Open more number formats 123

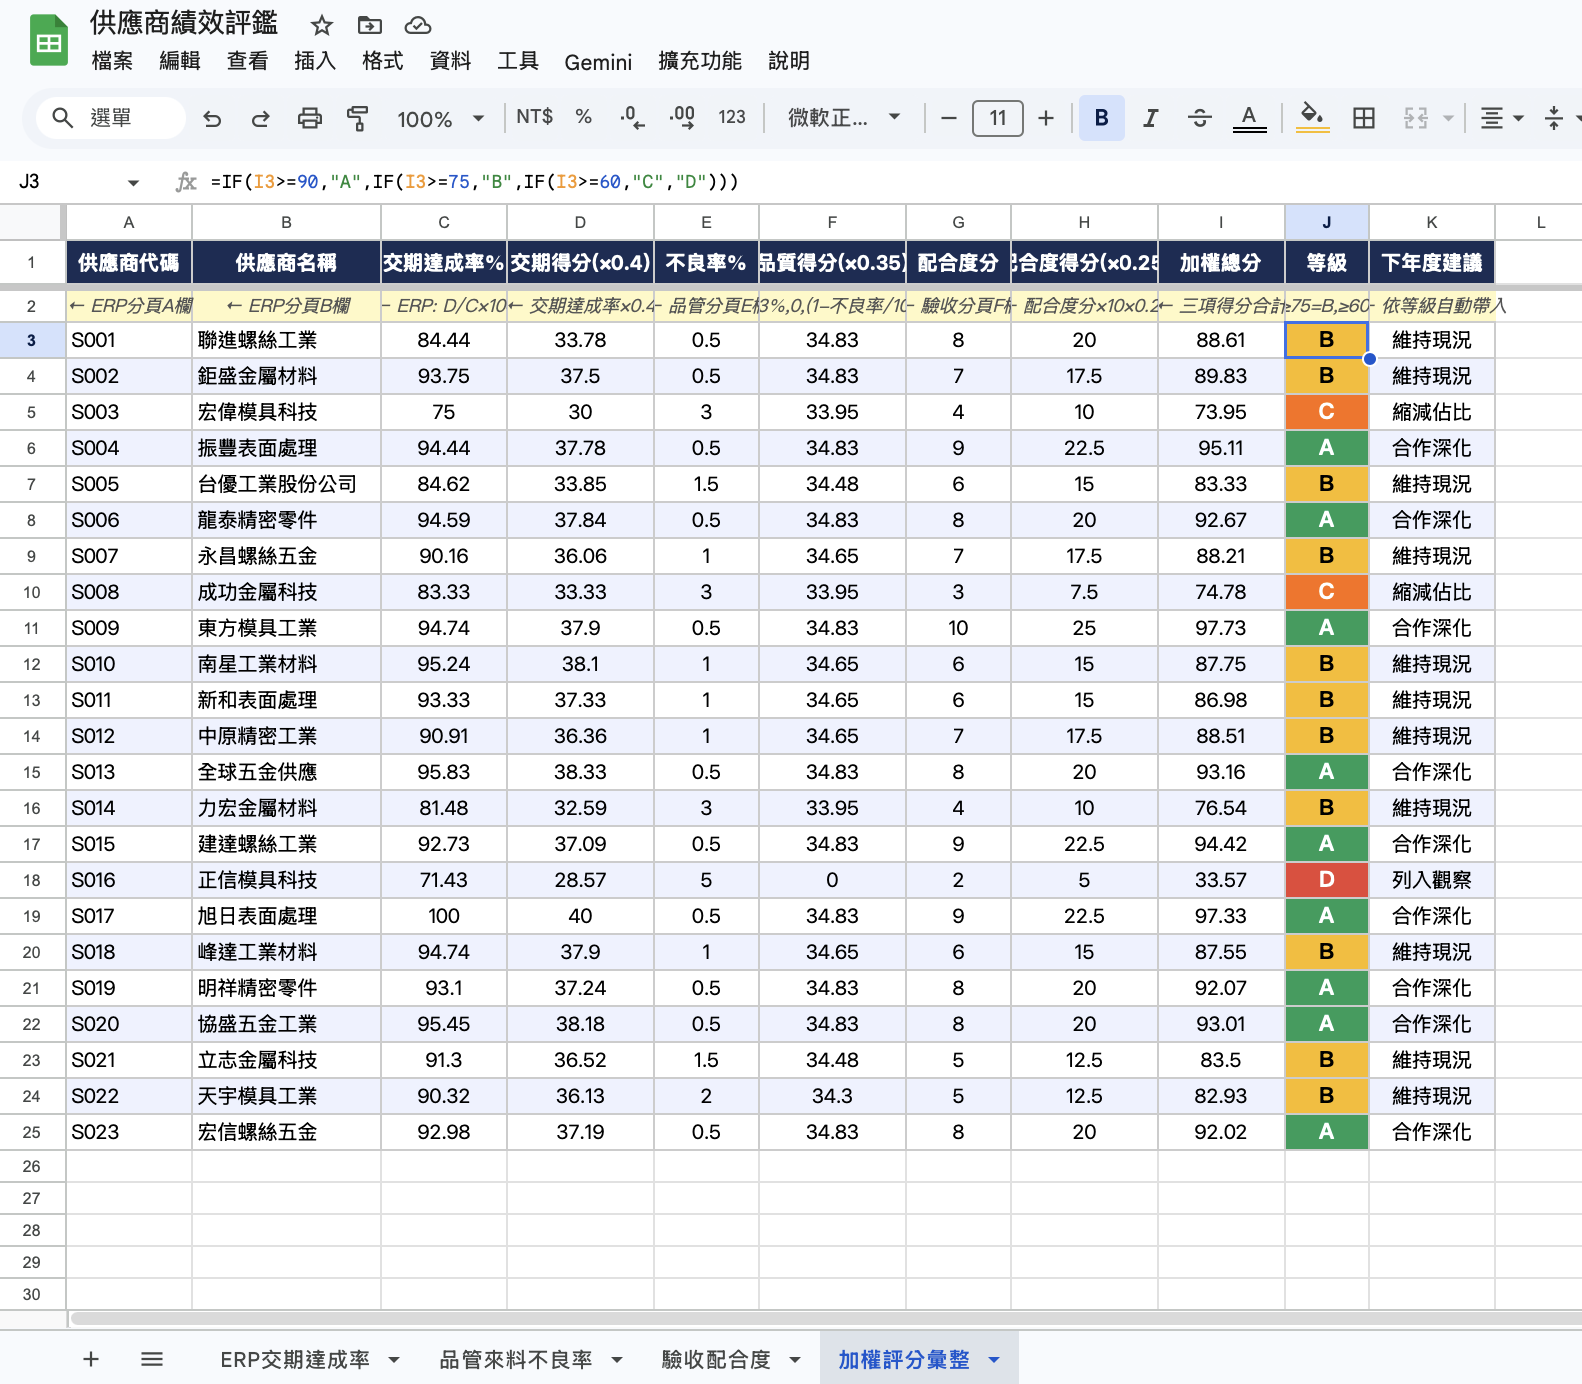[732, 117]
